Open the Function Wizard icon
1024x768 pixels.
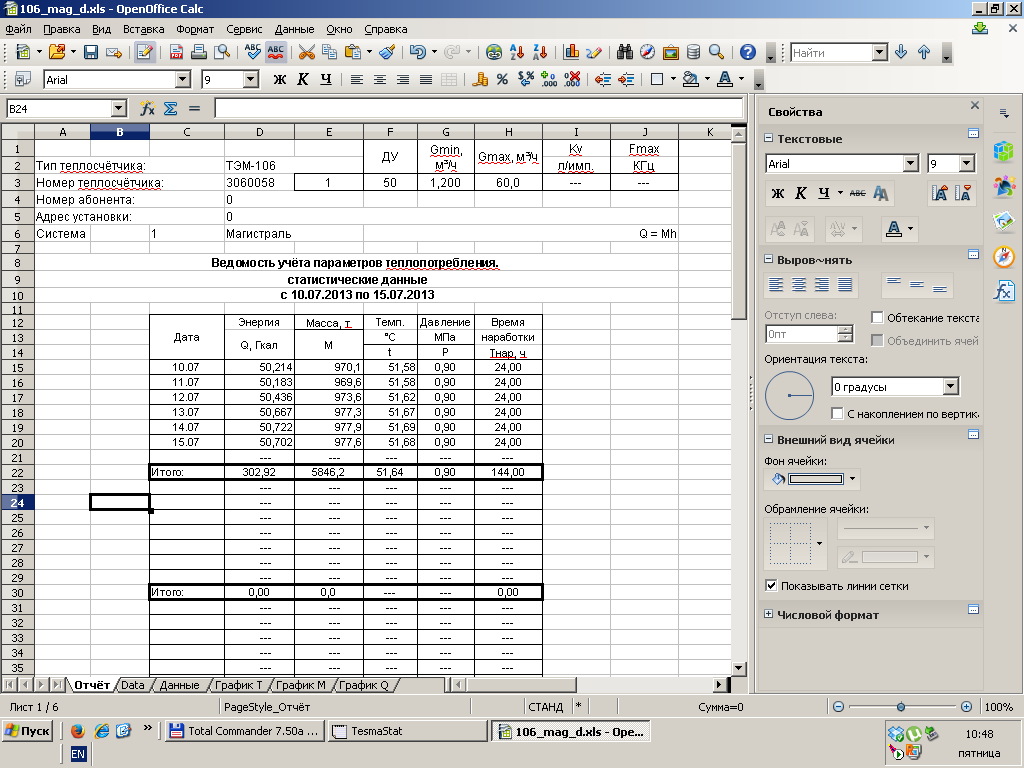[148, 108]
